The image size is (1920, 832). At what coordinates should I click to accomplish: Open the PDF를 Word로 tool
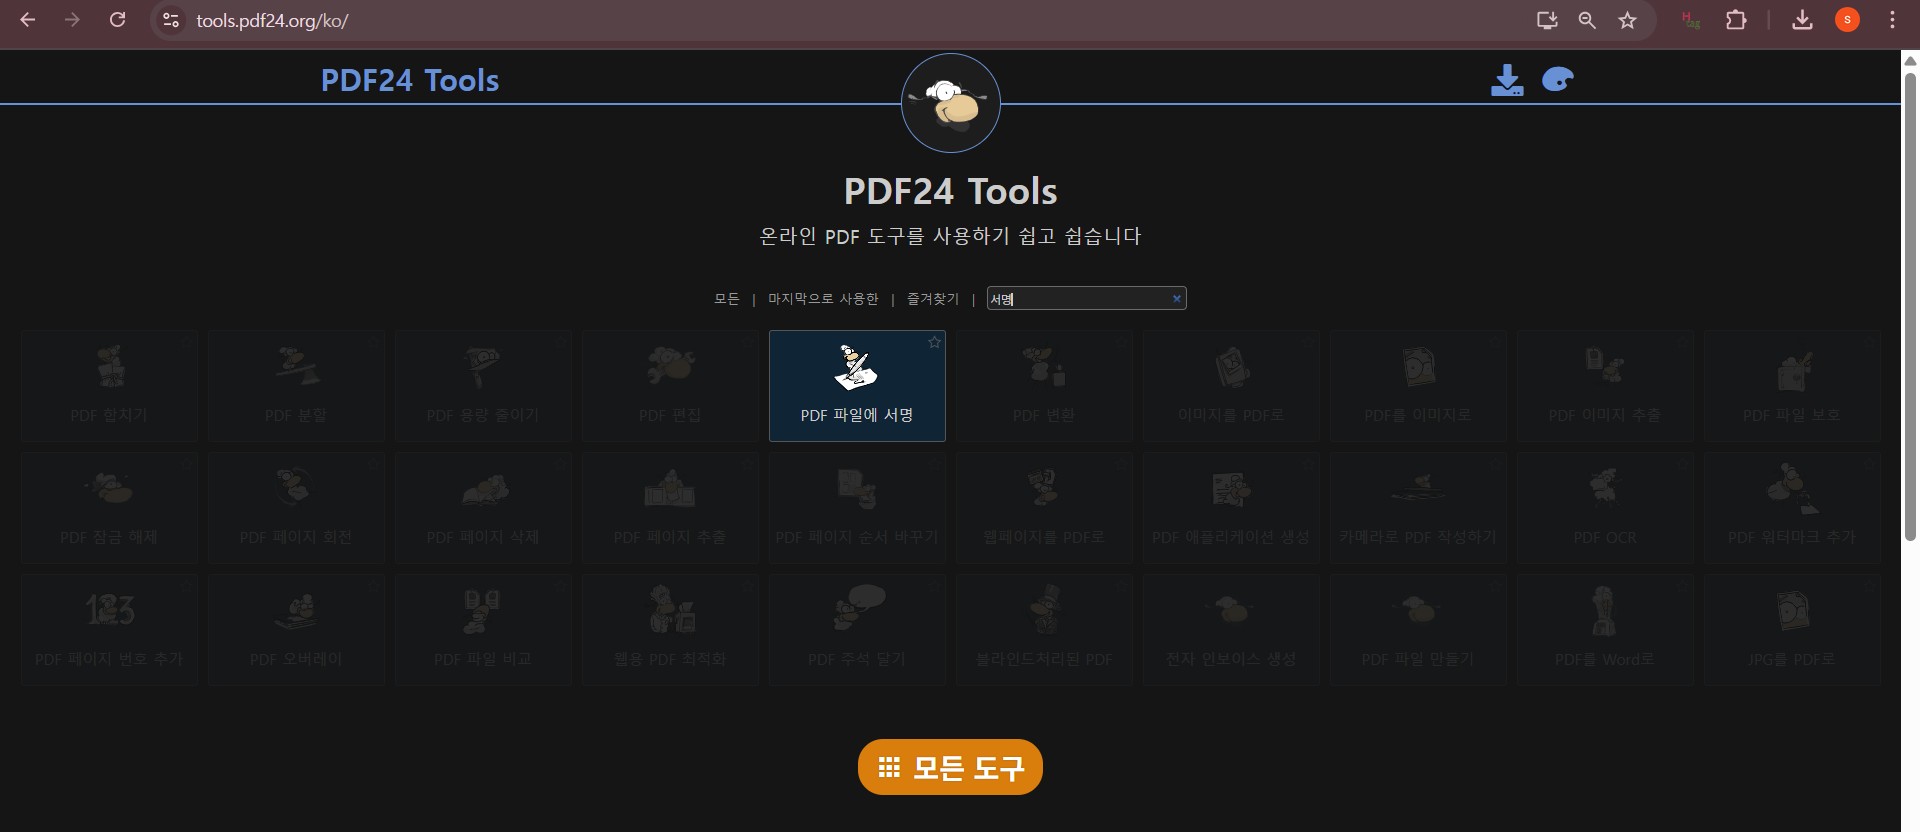[1605, 630]
